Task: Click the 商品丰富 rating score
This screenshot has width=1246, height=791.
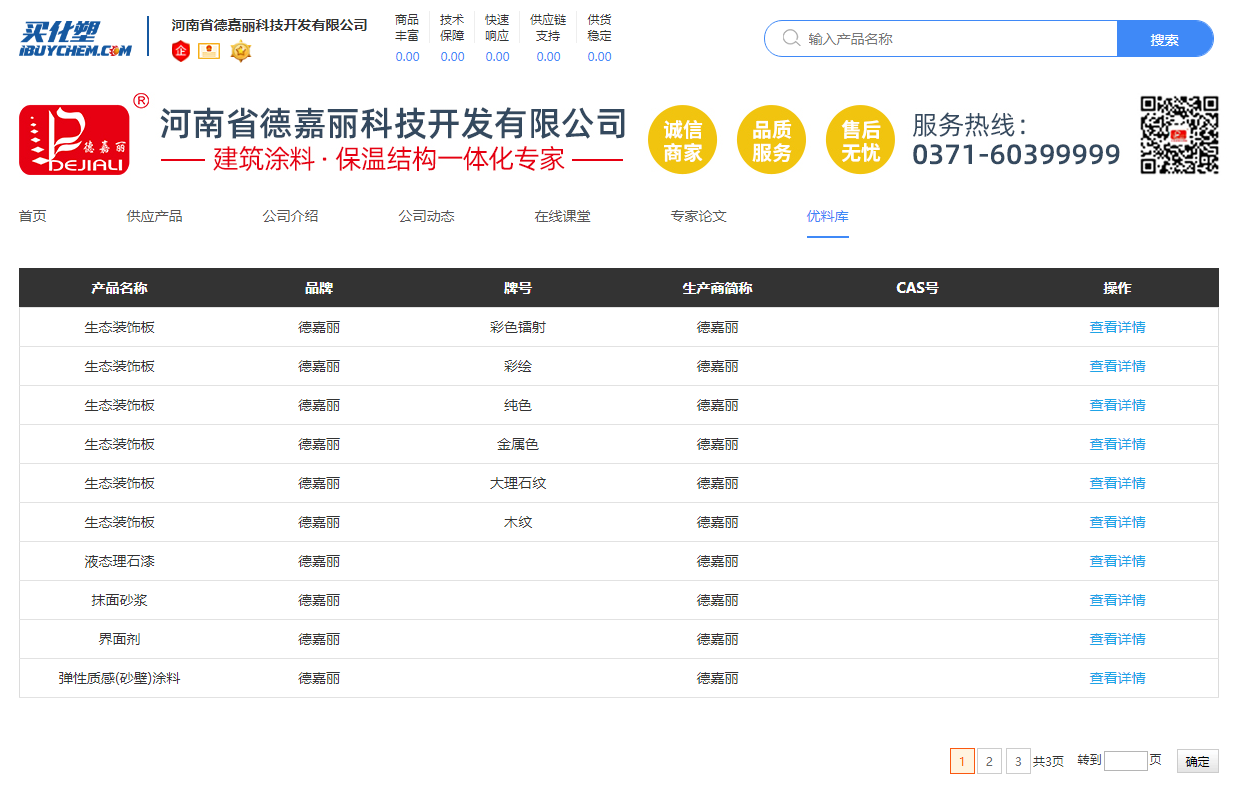Action: pyautogui.click(x=407, y=57)
